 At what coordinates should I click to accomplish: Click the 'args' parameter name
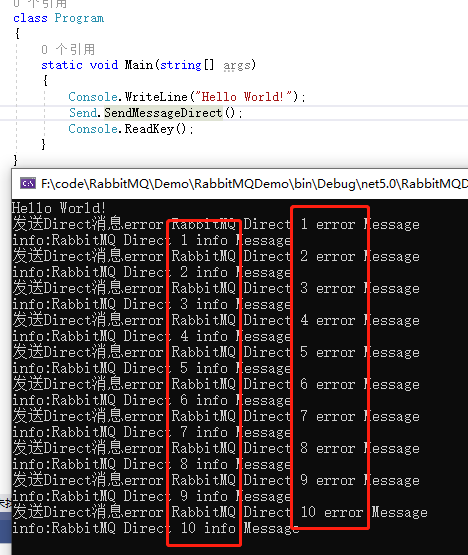click(x=237, y=65)
